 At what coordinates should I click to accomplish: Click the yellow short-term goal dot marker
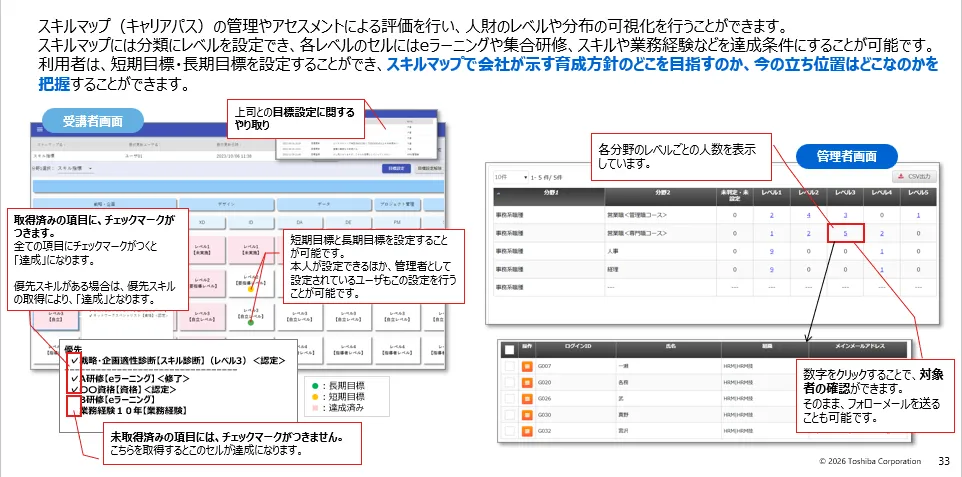(251, 289)
